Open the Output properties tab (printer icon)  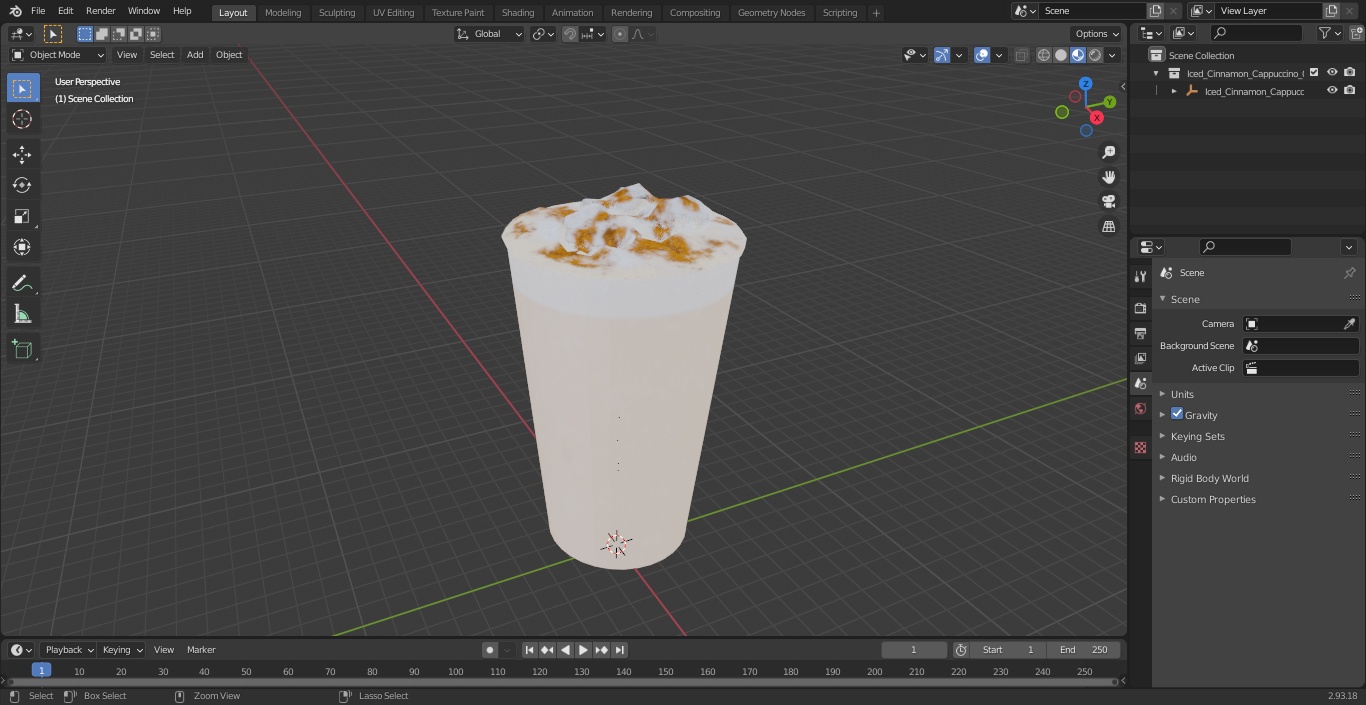pos(1140,333)
